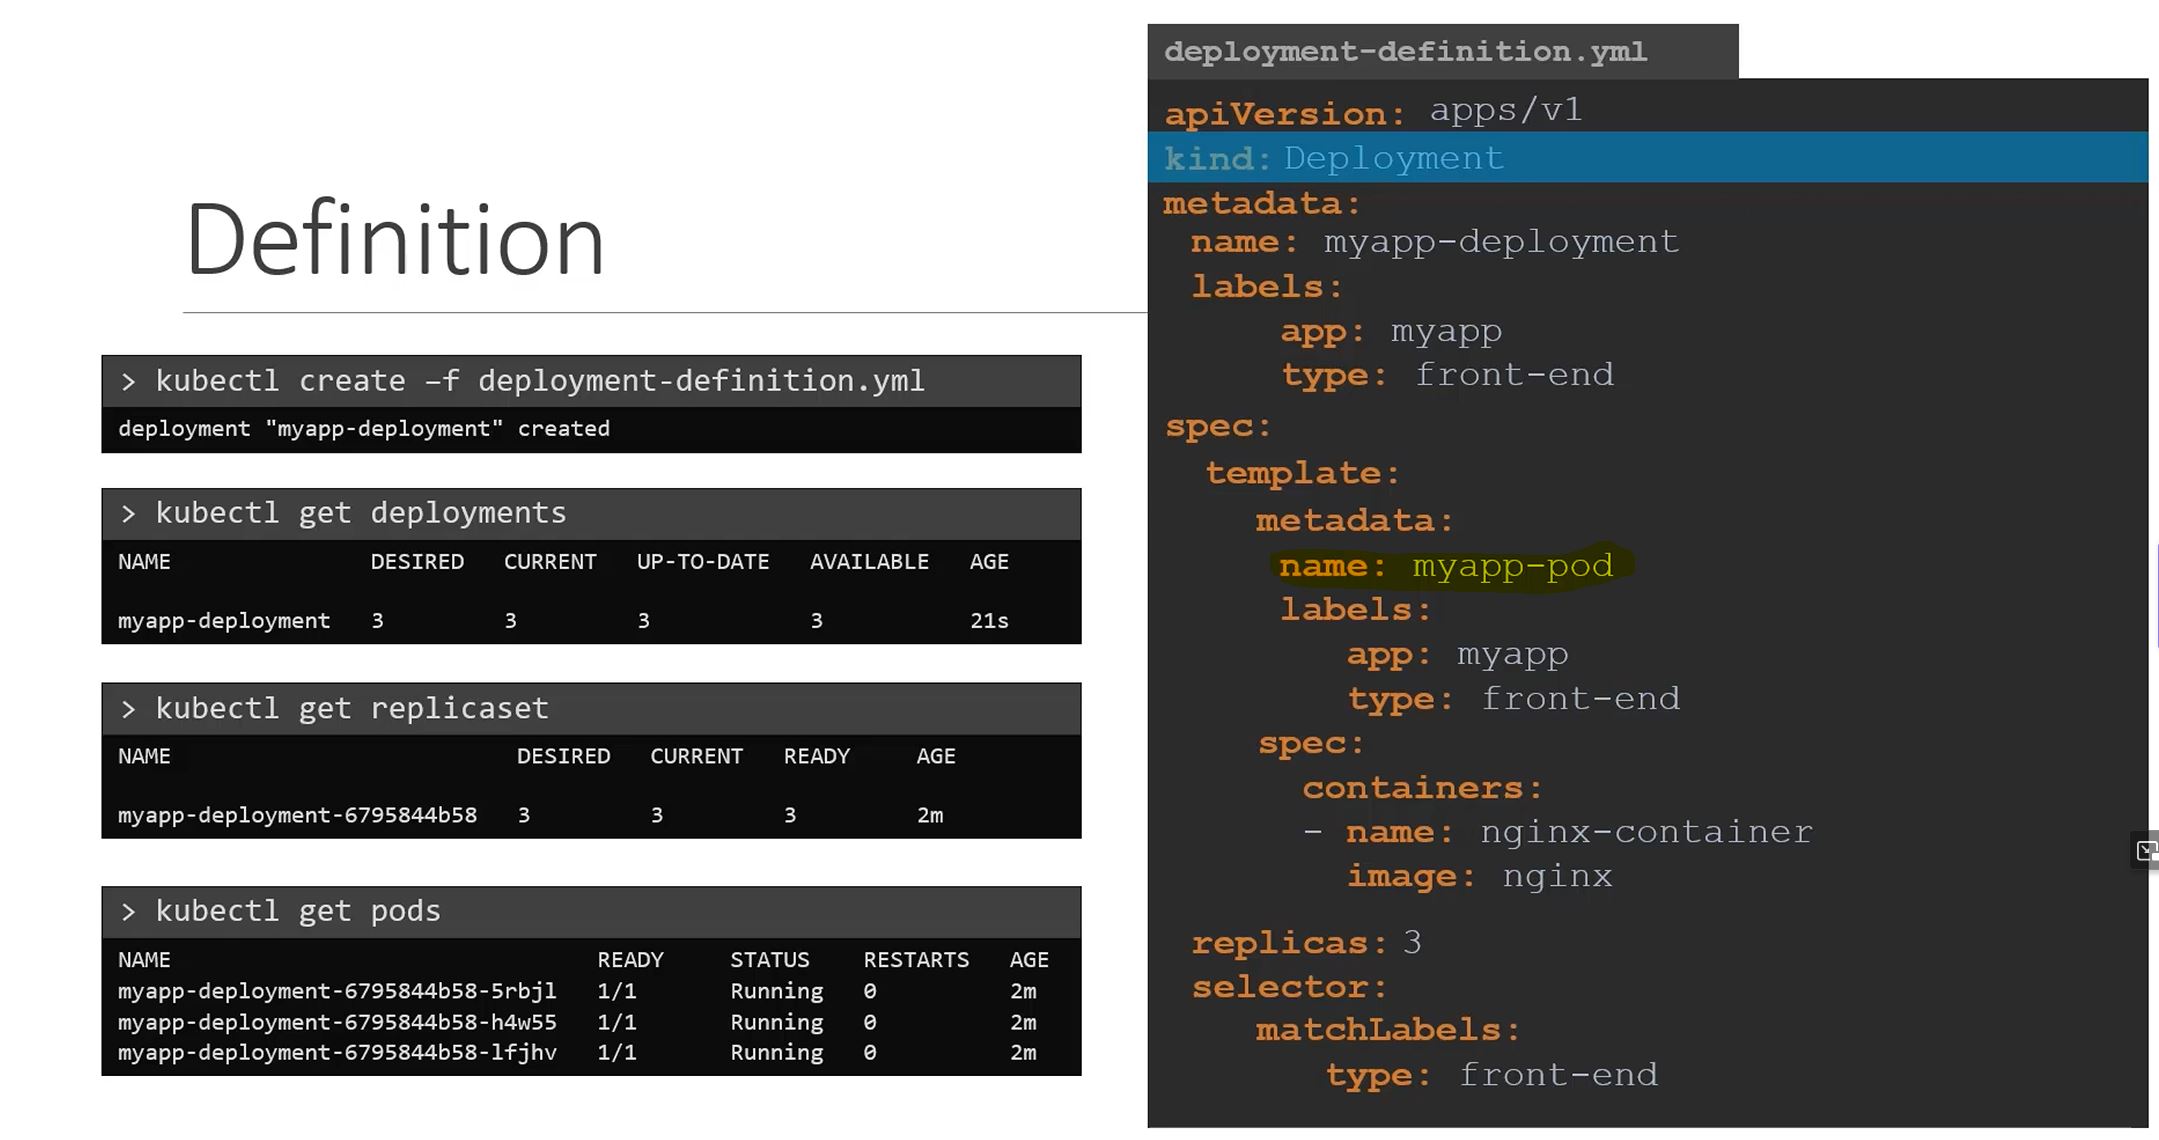Click the matchLabels key in selector

pos(1387,1030)
